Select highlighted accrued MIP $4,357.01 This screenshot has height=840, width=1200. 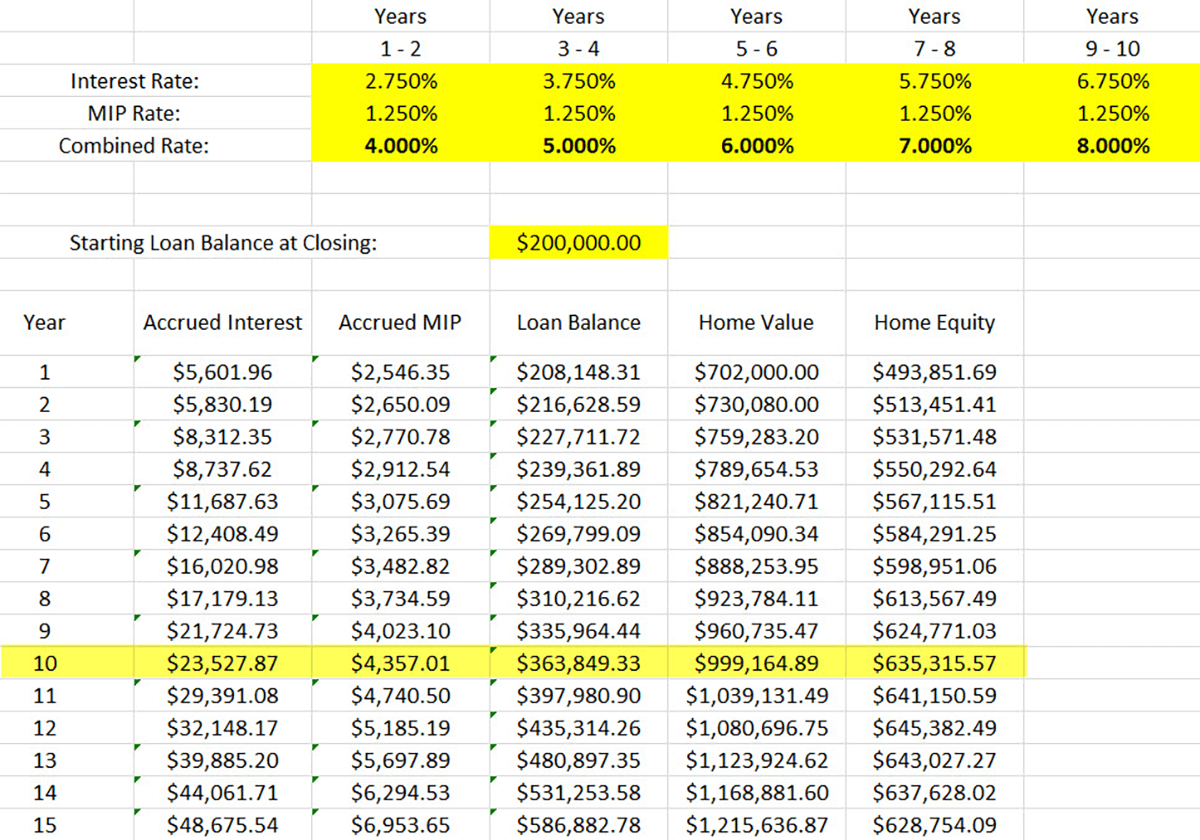point(401,663)
